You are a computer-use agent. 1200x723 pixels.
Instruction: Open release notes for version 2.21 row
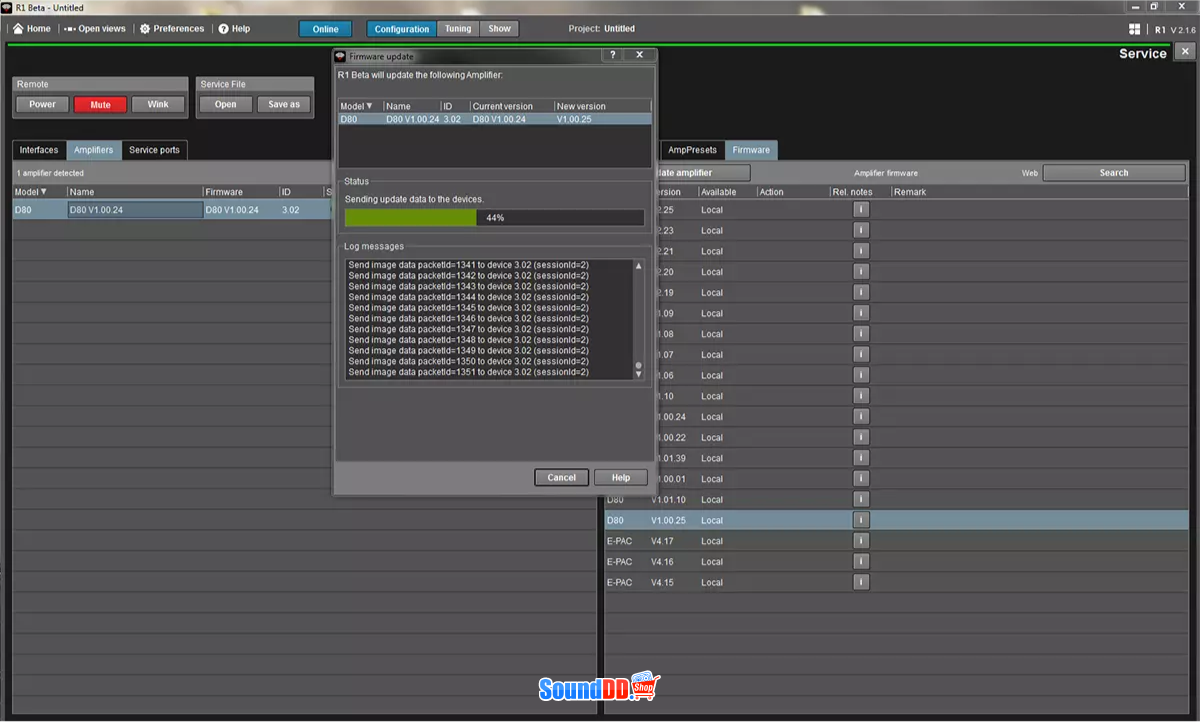click(861, 251)
